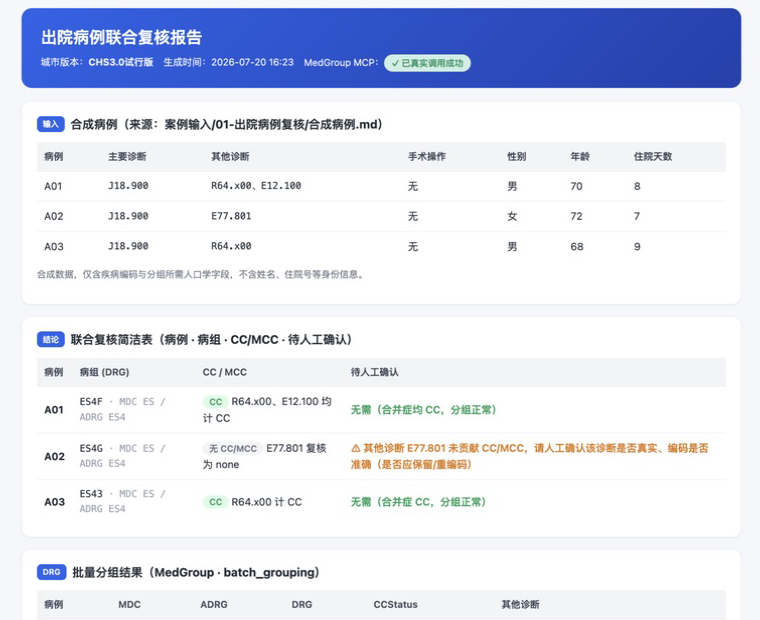Click DRG group ES4G

click(91, 448)
